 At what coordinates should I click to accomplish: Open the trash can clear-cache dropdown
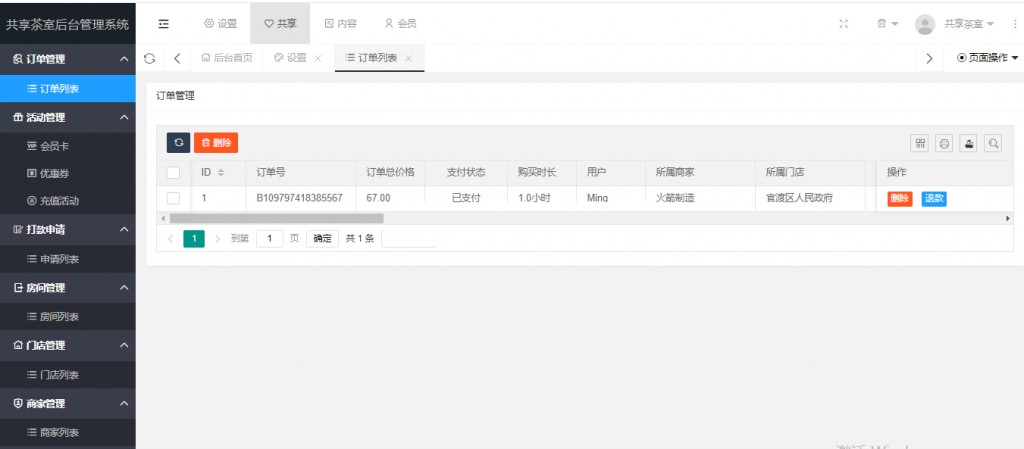click(x=887, y=23)
